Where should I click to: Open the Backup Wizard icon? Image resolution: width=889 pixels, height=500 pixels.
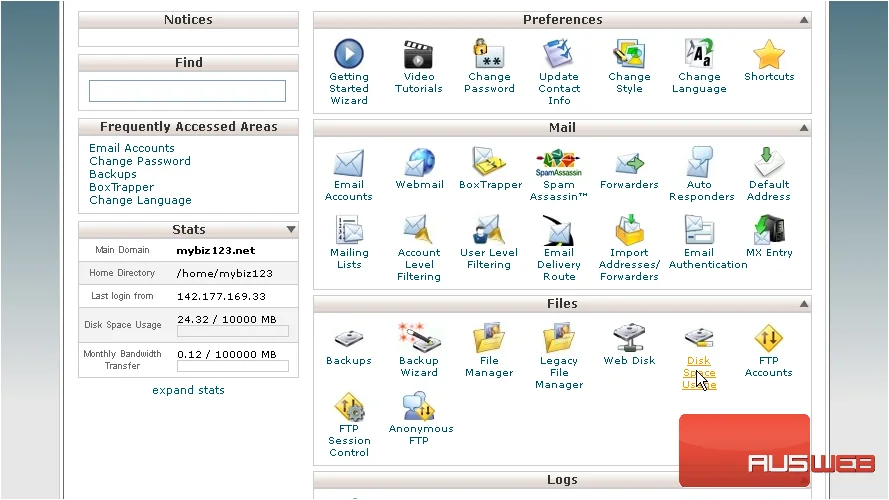coord(419,338)
